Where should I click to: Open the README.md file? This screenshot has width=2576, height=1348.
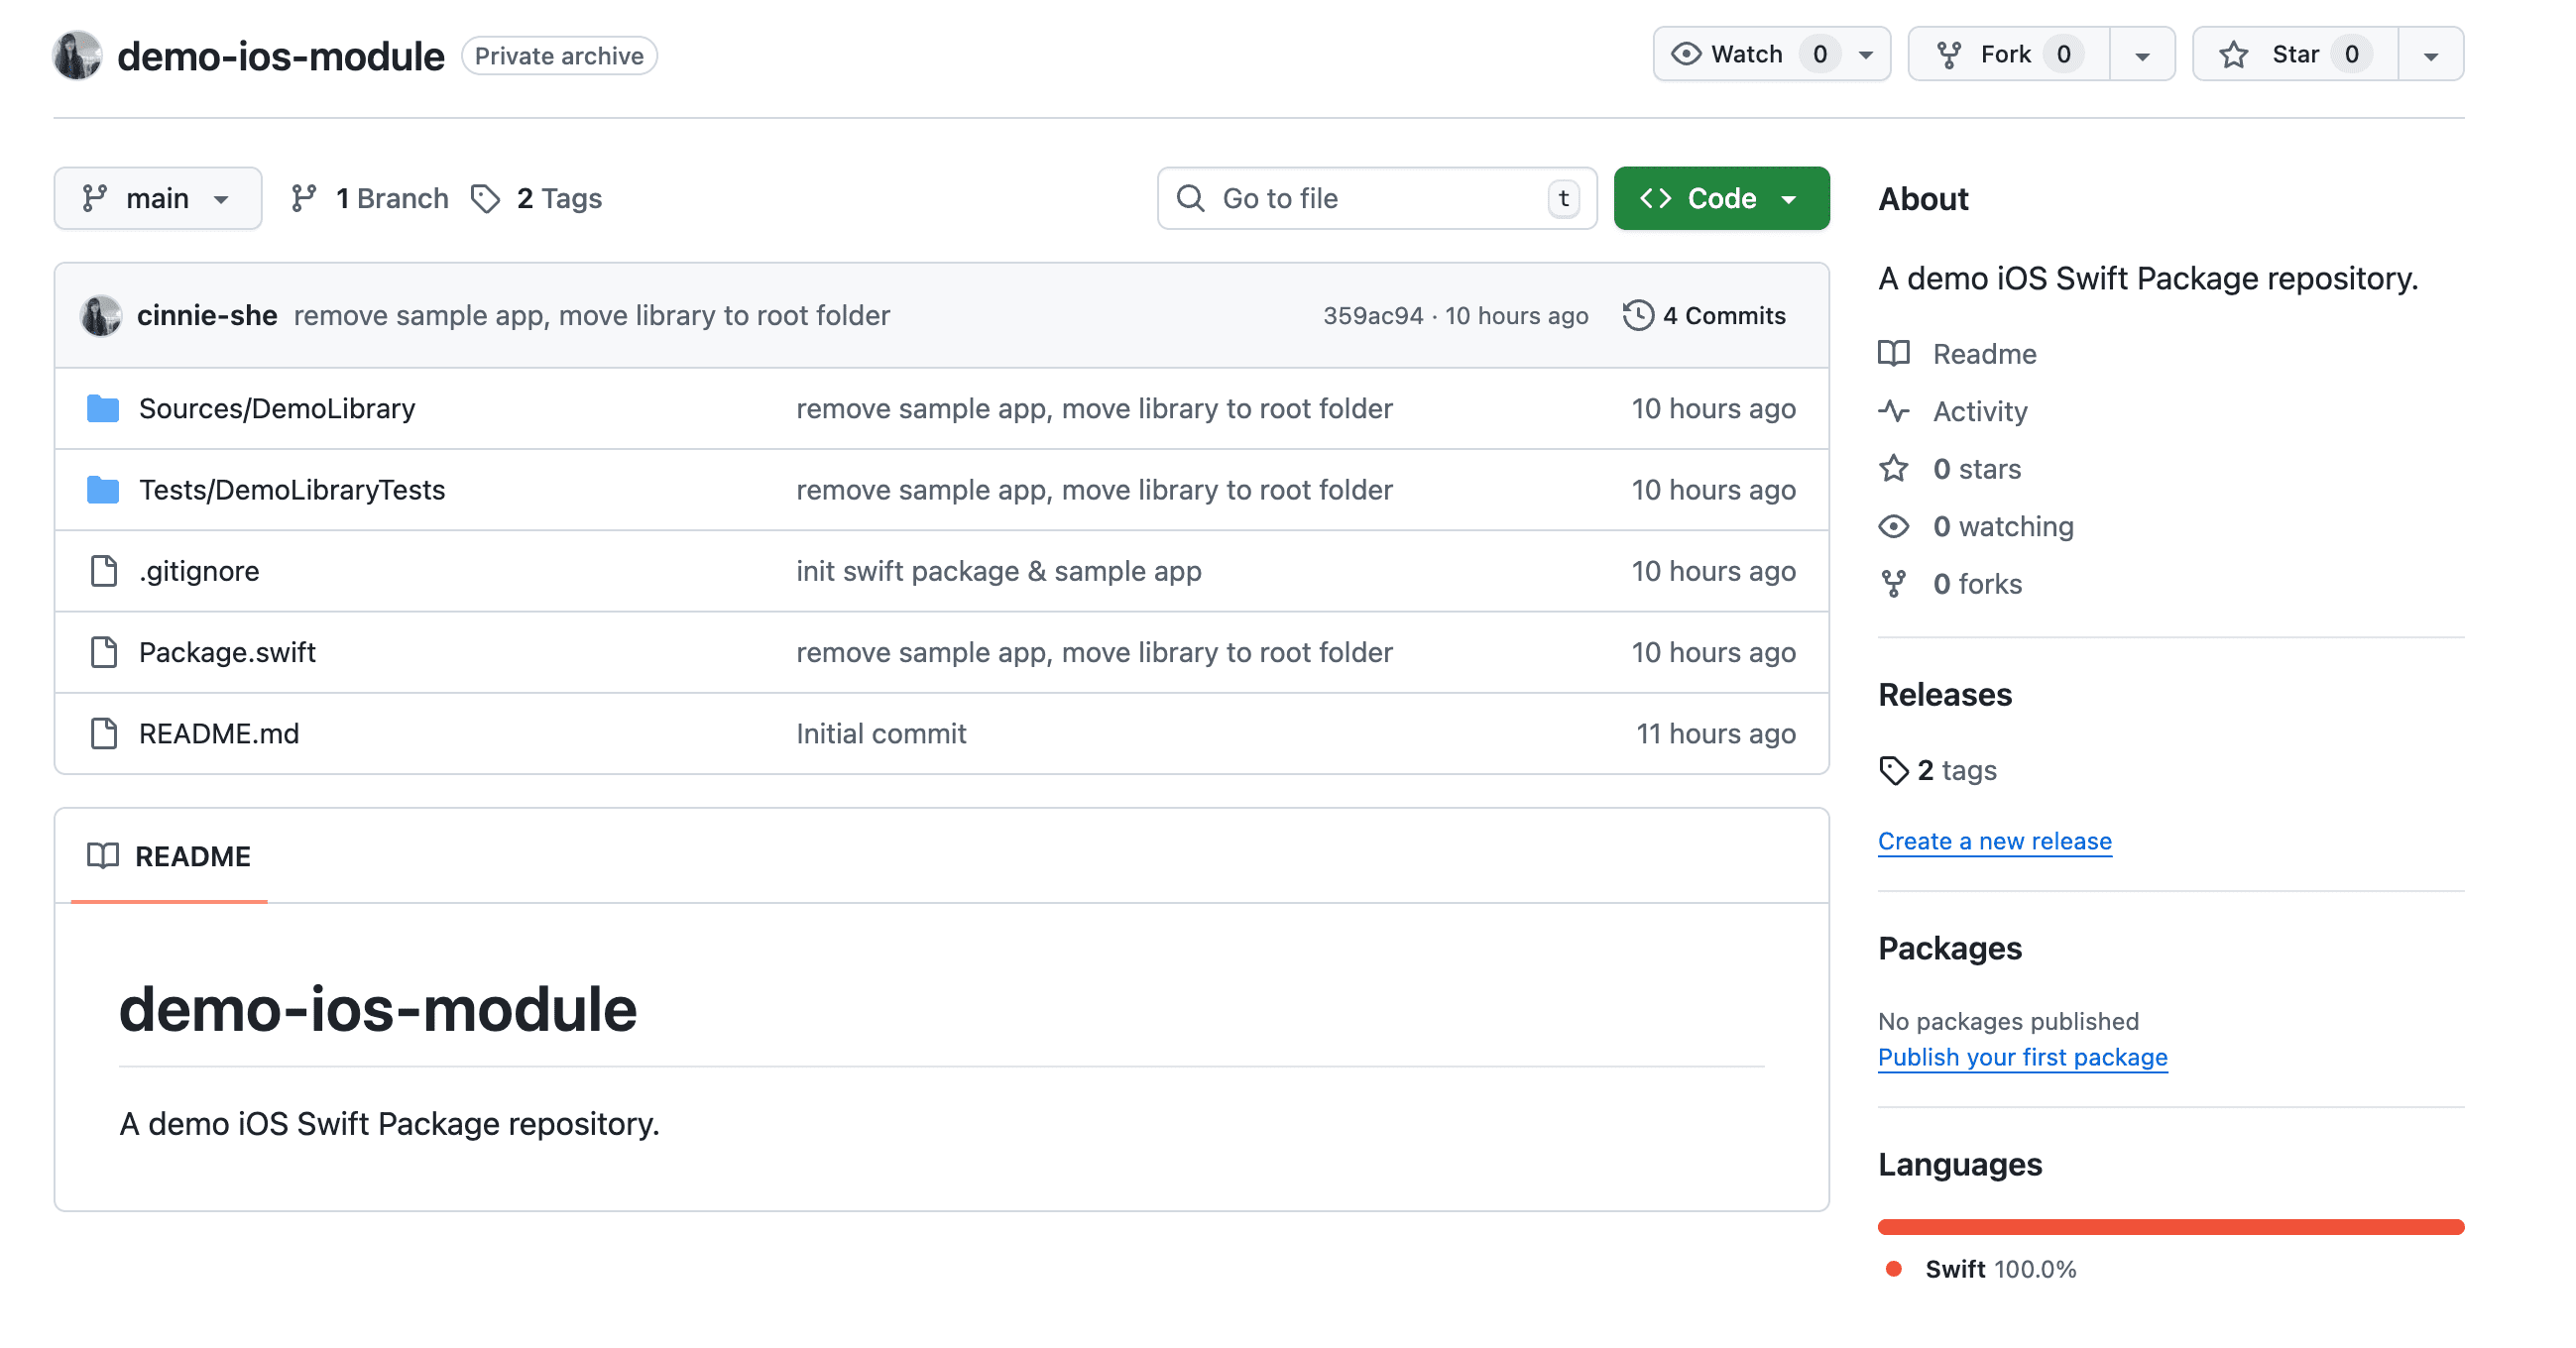click(x=218, y=733)
